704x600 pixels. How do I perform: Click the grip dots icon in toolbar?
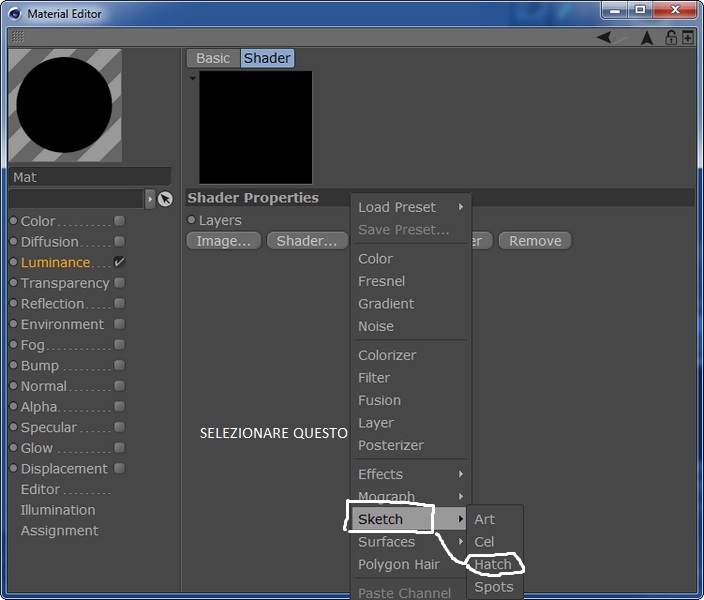18,36
